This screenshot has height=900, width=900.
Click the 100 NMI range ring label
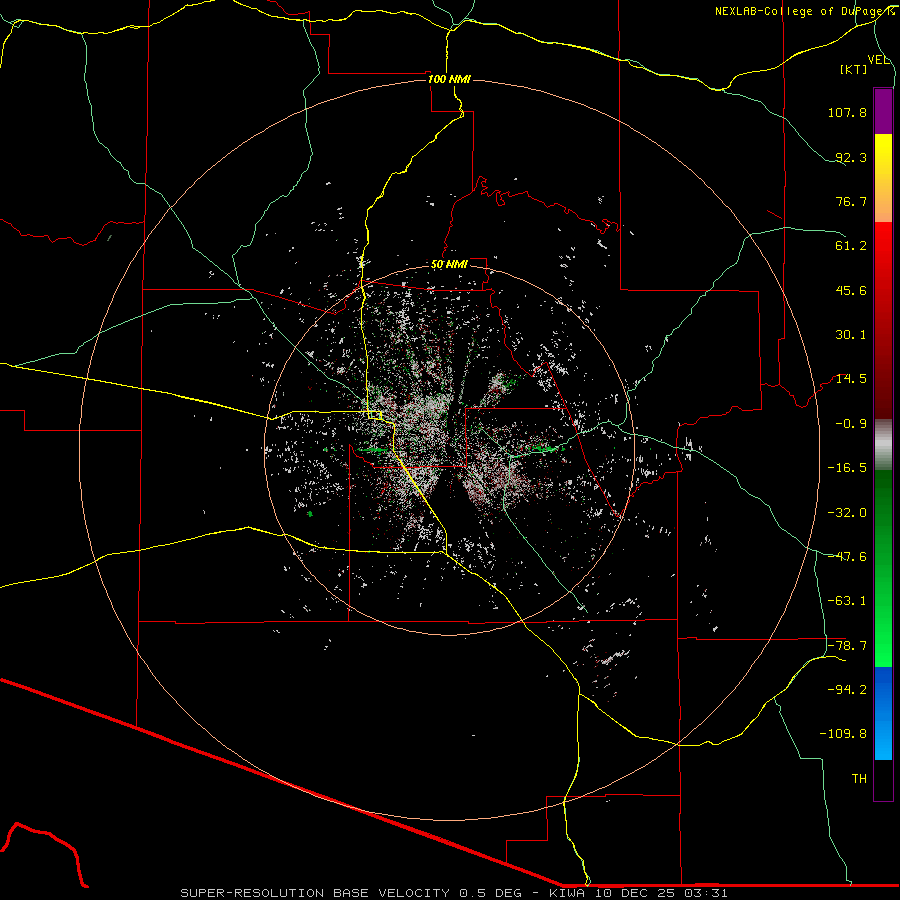(449, 79)
